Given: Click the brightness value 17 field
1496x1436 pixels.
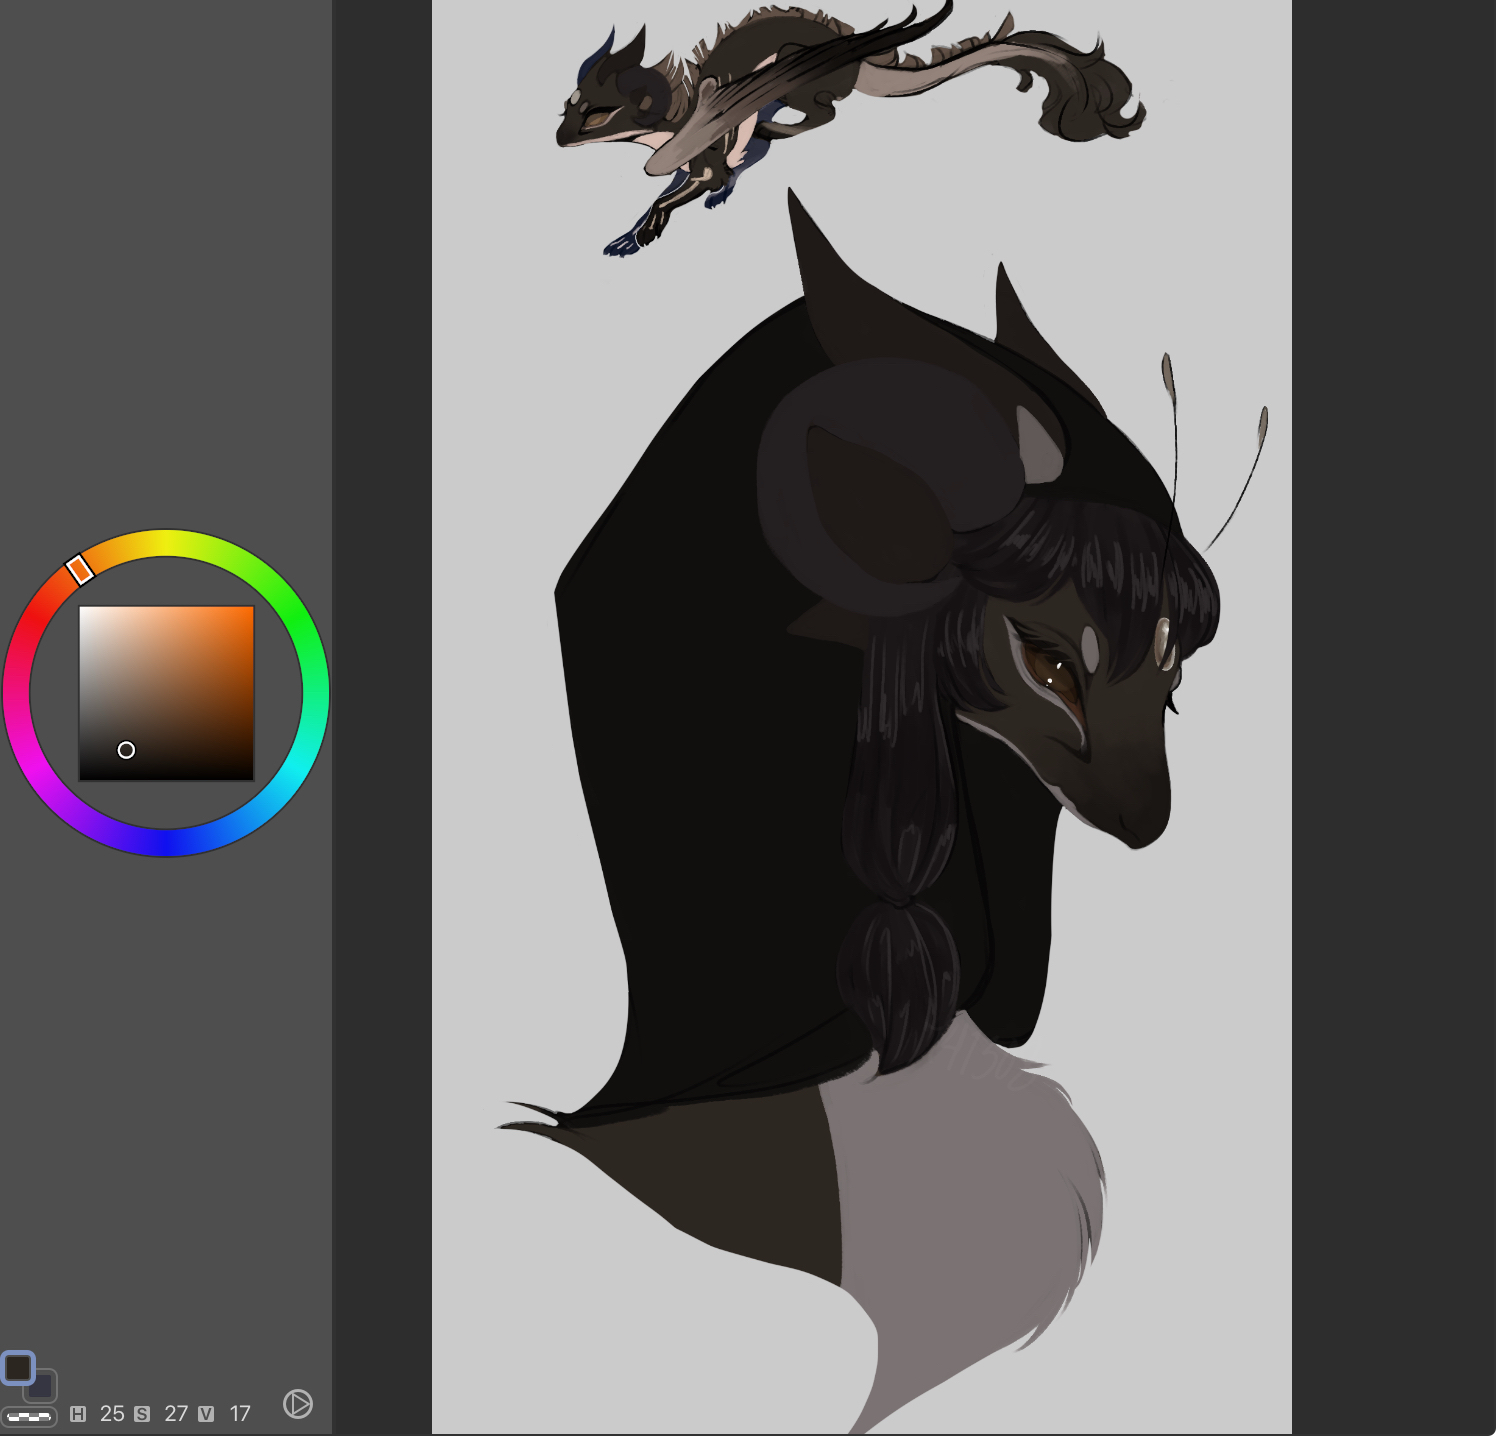Looking at the screenshot, I should tap(240, 1414).
